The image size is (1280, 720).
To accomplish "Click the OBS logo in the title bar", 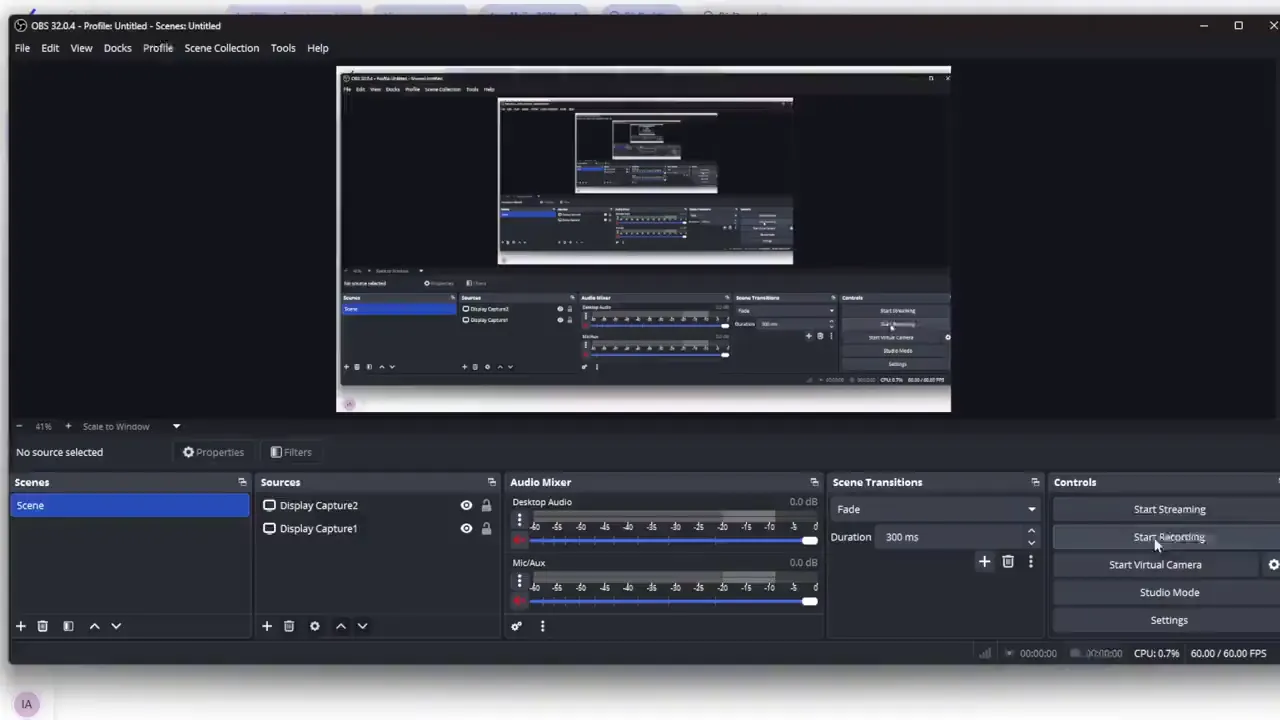I will click(x=21, y=25).
